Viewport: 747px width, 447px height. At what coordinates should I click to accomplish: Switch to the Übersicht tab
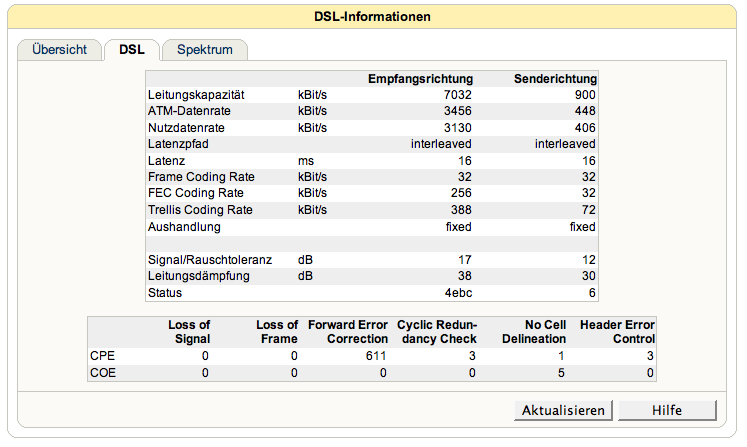pos(59,49)
